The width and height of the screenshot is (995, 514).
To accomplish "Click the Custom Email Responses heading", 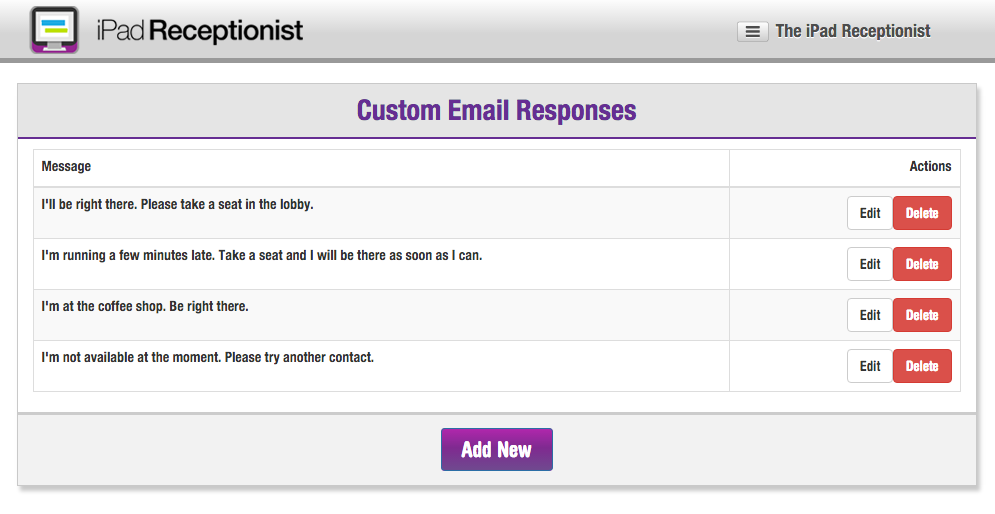I will coord(496,110).
